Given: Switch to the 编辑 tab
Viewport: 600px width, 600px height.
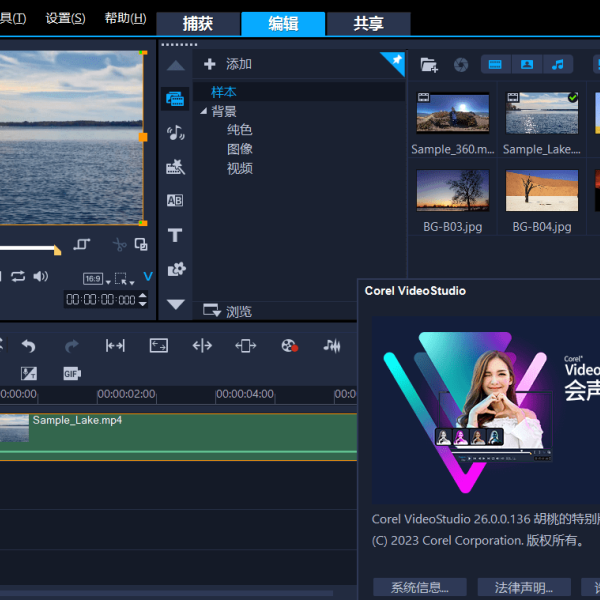Looking at the screenshot, I should [283, 24].
